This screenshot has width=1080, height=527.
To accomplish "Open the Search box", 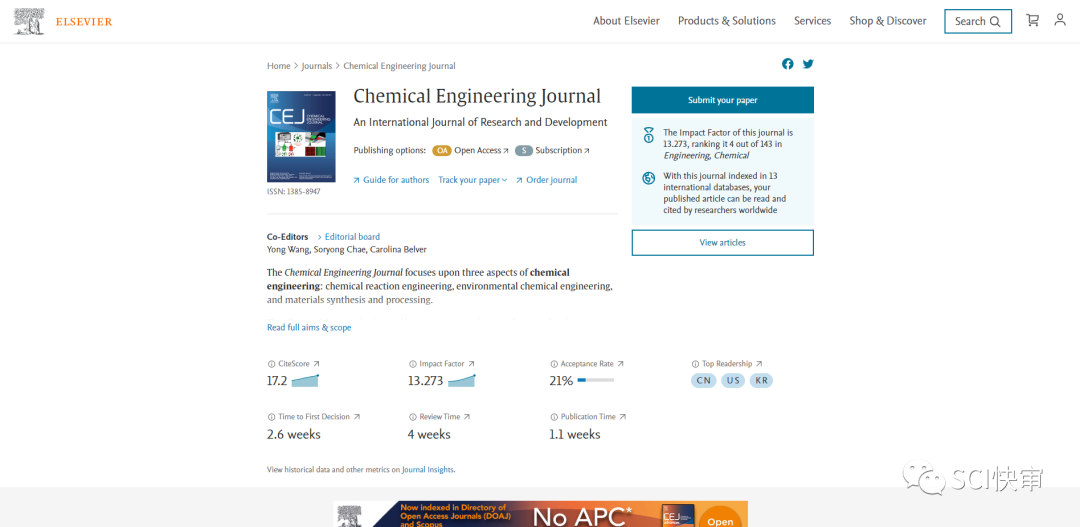I will (x=977, y=21).
